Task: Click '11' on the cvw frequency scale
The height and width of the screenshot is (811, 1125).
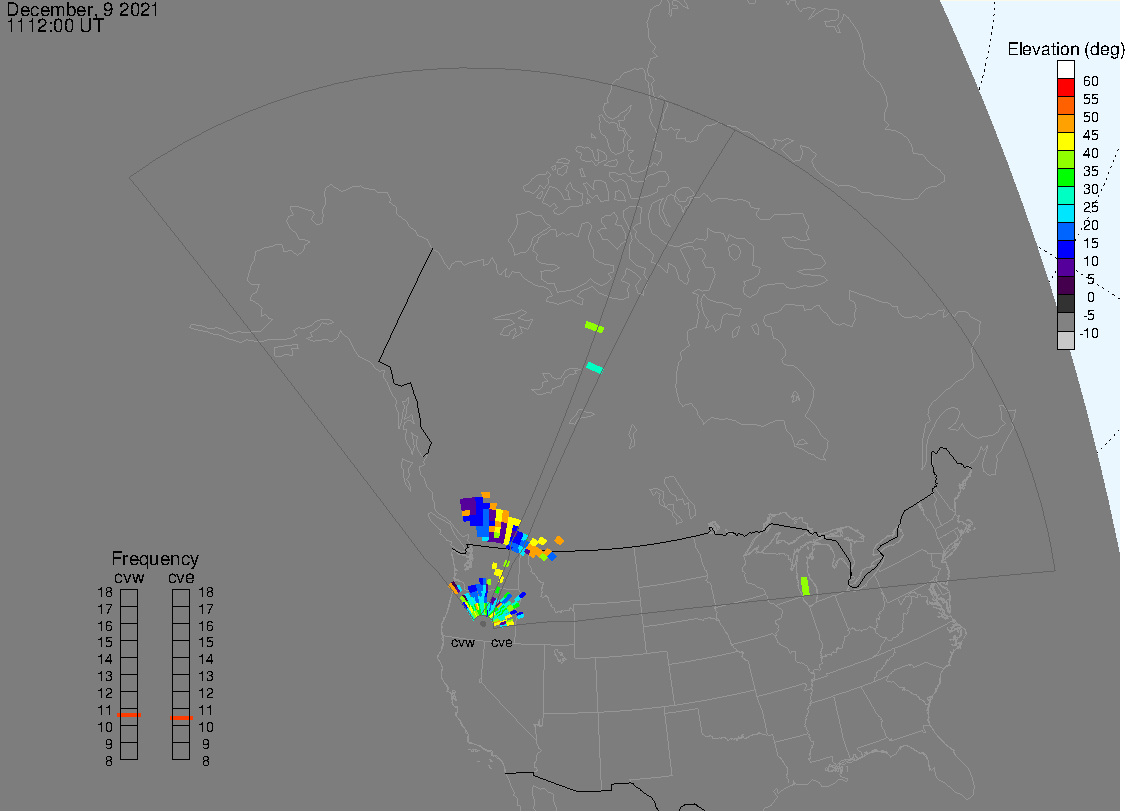Action: click(x=105, y=710)
